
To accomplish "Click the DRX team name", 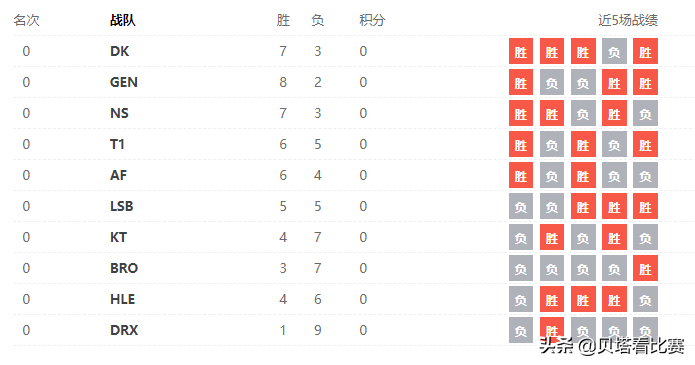I will coord(124,330).
